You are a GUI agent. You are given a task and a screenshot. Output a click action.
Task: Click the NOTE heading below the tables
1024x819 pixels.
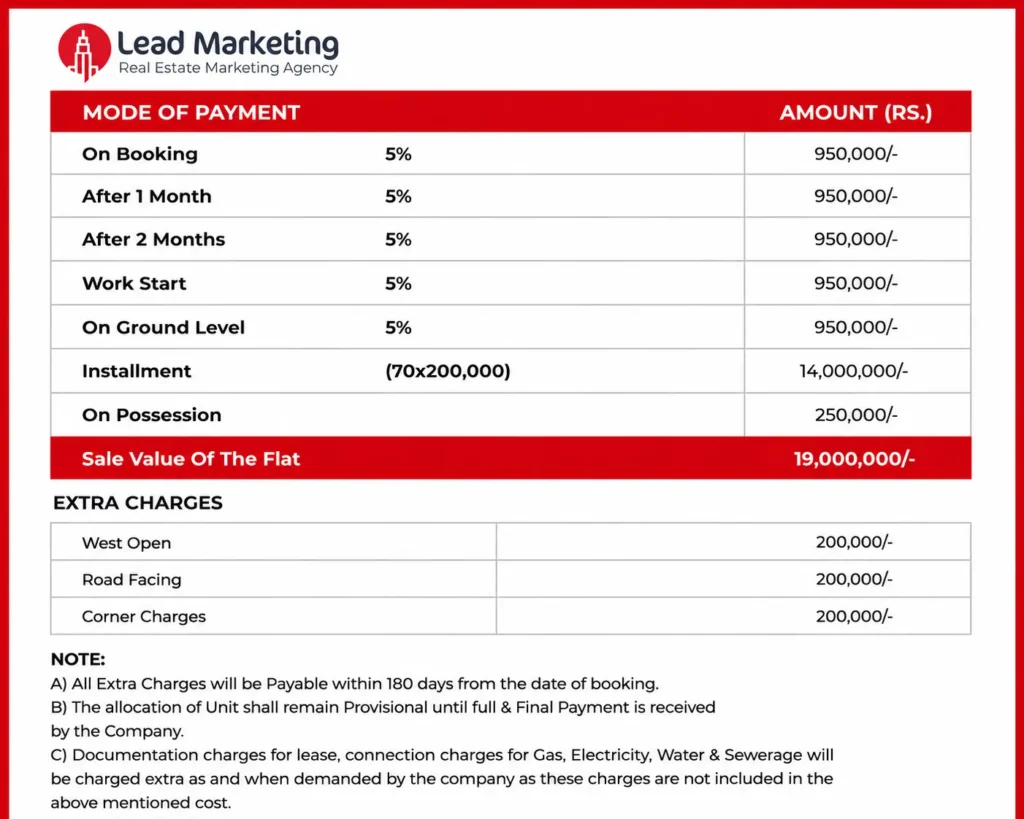pos(78,659)
